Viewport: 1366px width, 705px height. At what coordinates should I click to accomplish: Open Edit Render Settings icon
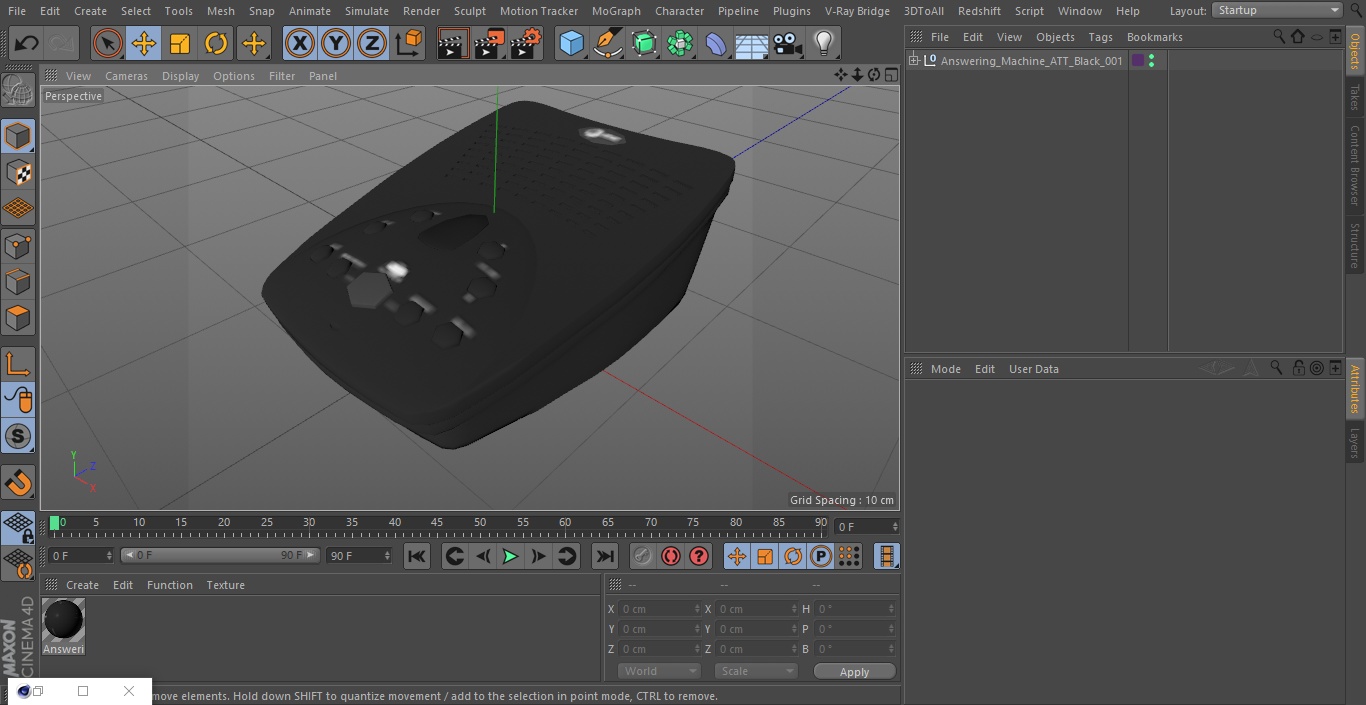[x=526, y=43]
